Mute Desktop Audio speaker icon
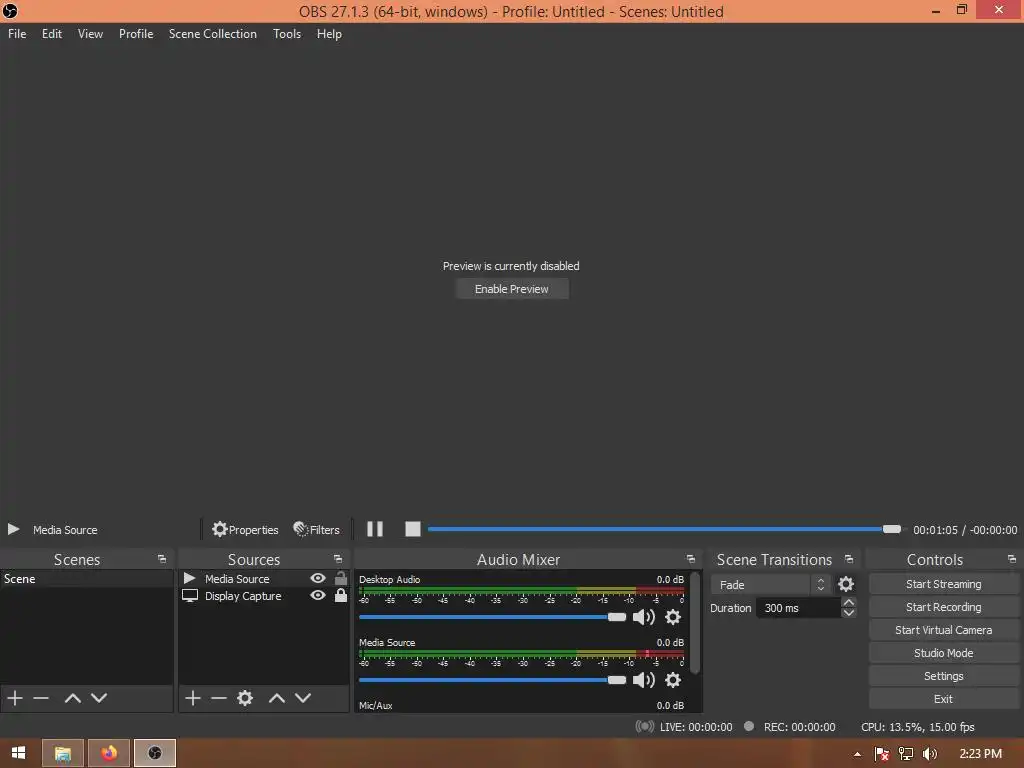1024x768 pixels. pyautogui.click(x=643, y=617)
